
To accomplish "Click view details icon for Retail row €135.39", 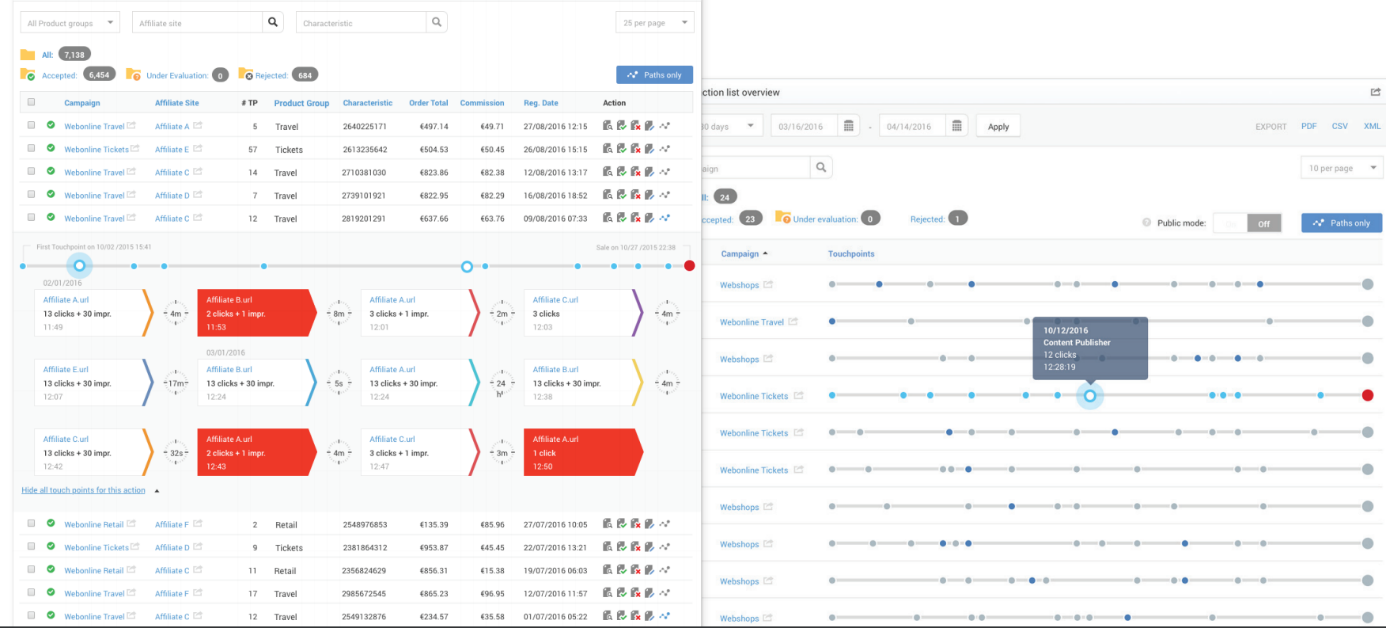I will (607, 524).
